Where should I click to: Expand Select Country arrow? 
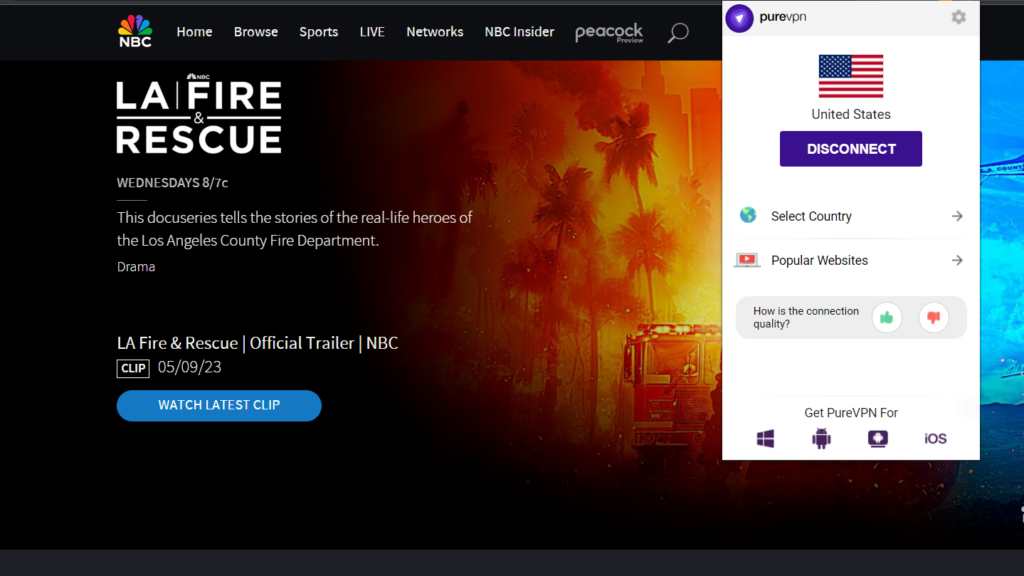click(957, 216)
